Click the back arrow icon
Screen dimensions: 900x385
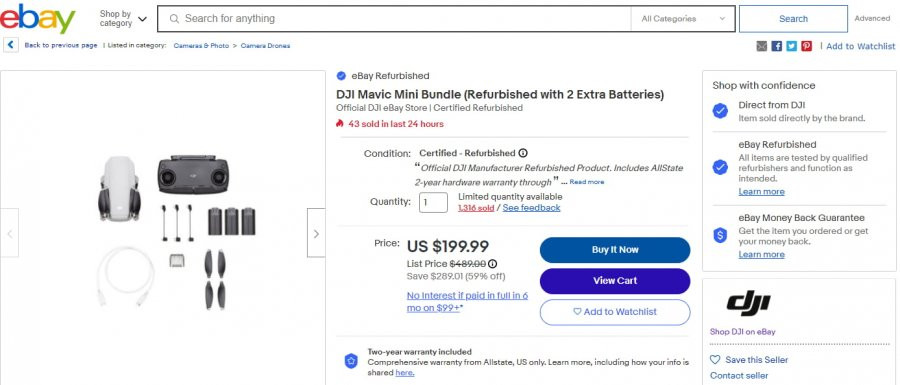point(11,45)
